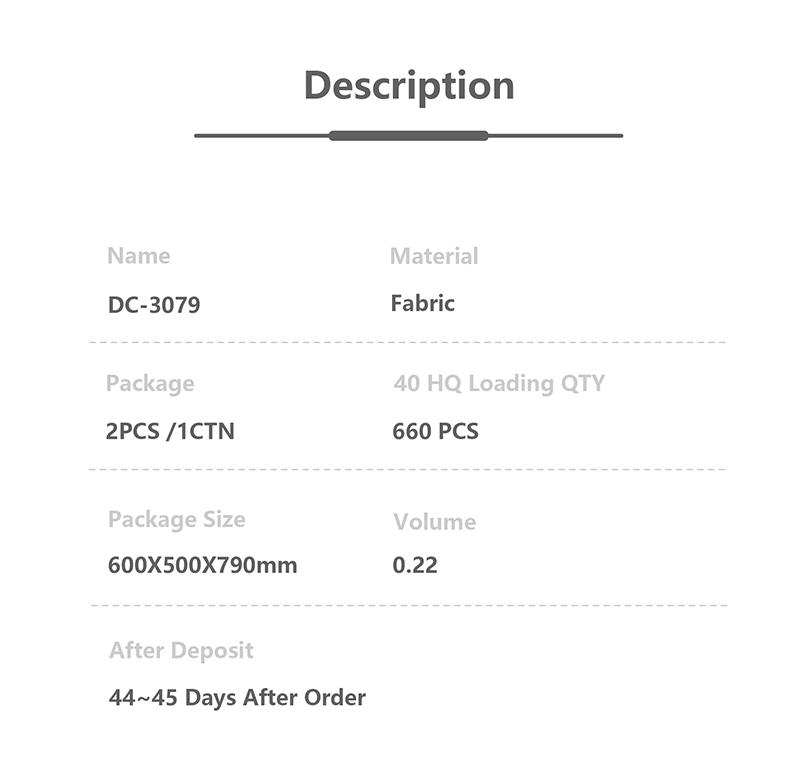Click the Description heading
The width and height of the screenshot is (800, 760).
[408, 85]
